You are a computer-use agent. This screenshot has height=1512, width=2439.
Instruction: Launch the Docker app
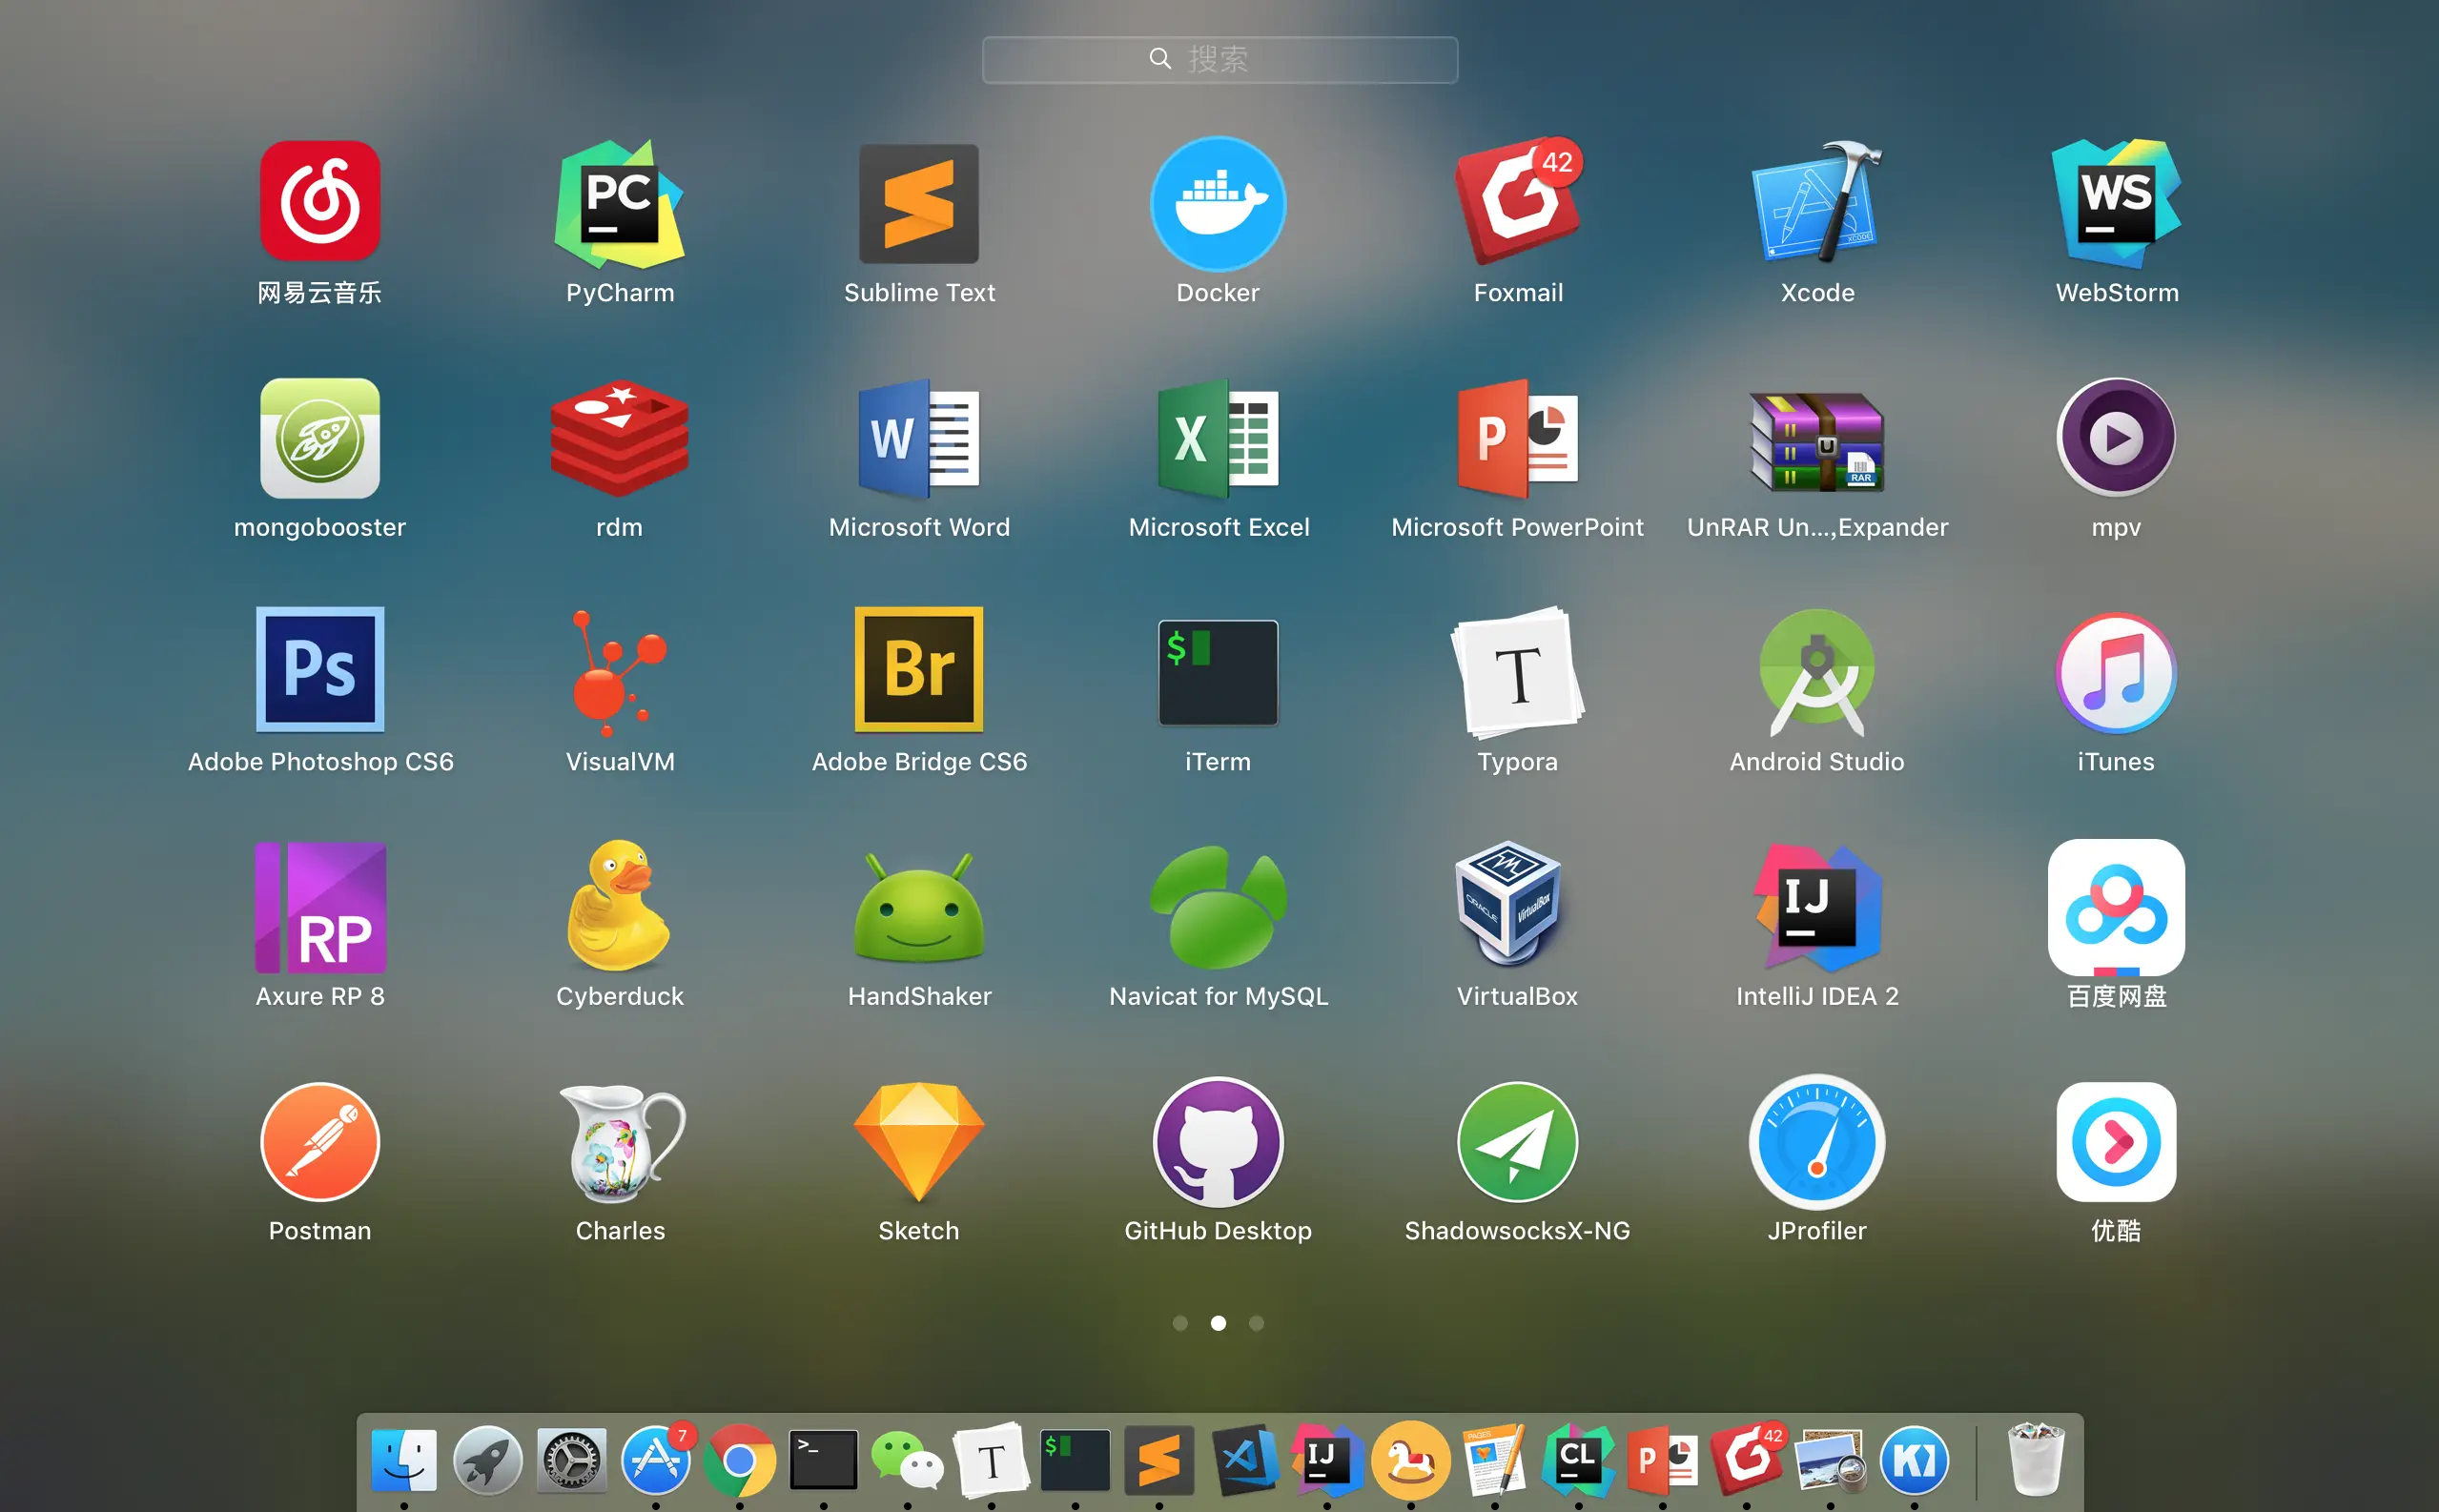pos(1218,205)
